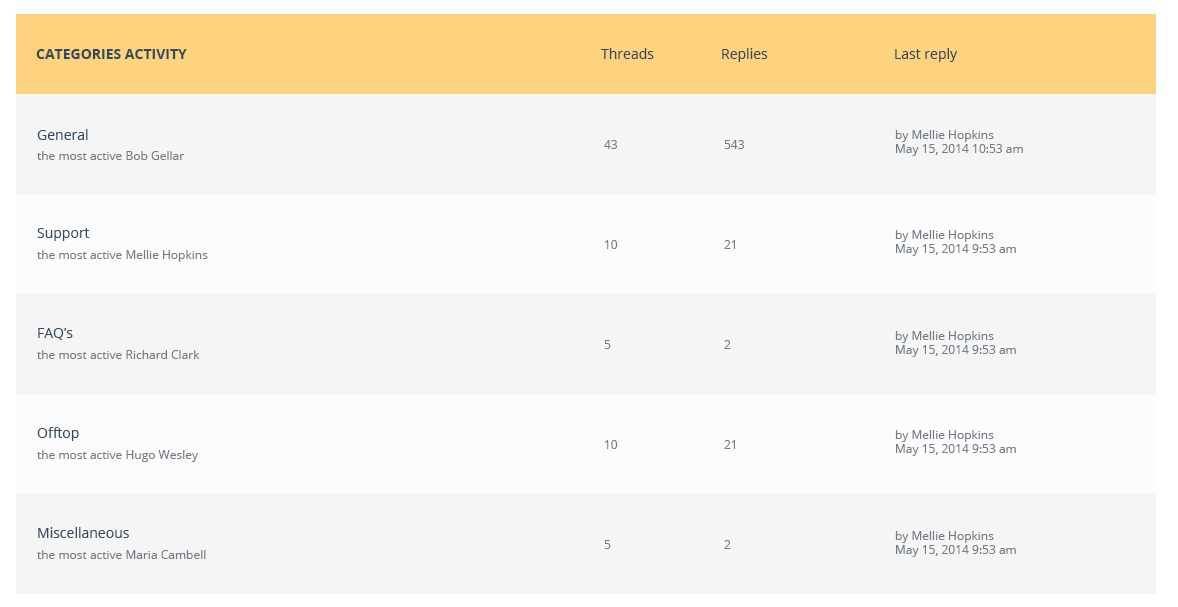Click the Threads column header
Viewport: 1178px width, 607px height.
tap(627, 54)
